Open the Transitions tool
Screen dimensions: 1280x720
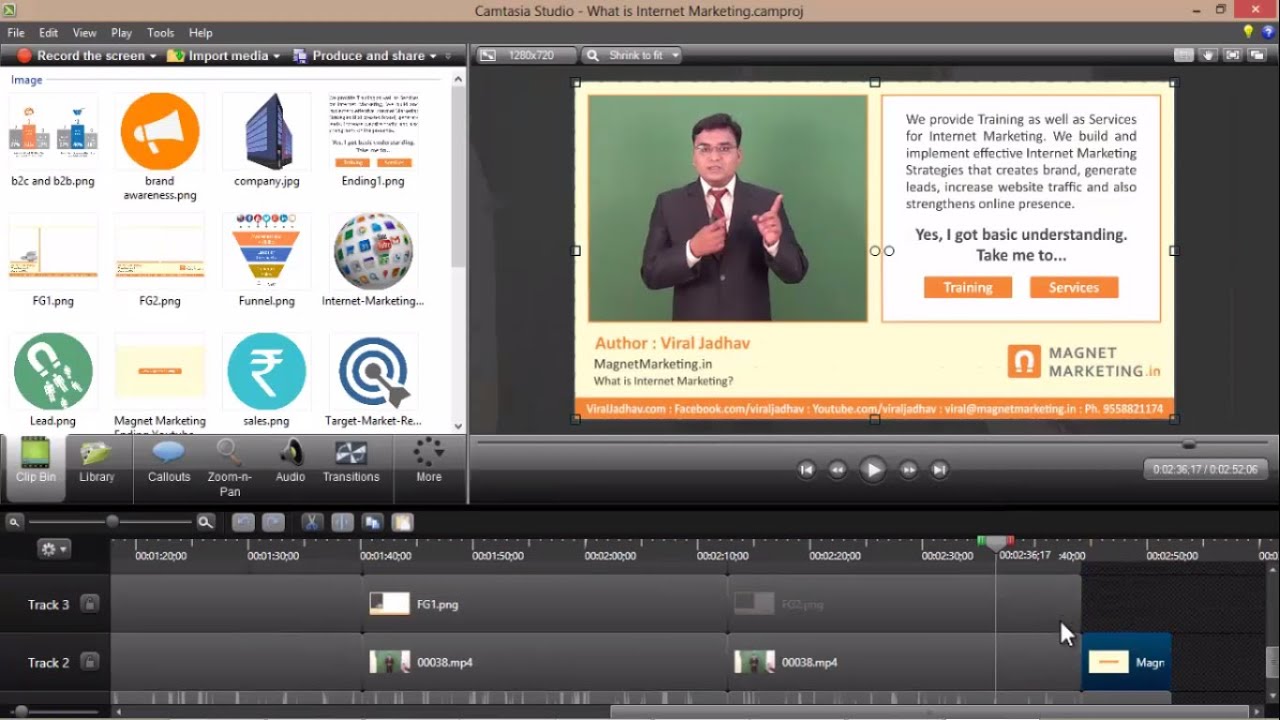tap(351, 462)
